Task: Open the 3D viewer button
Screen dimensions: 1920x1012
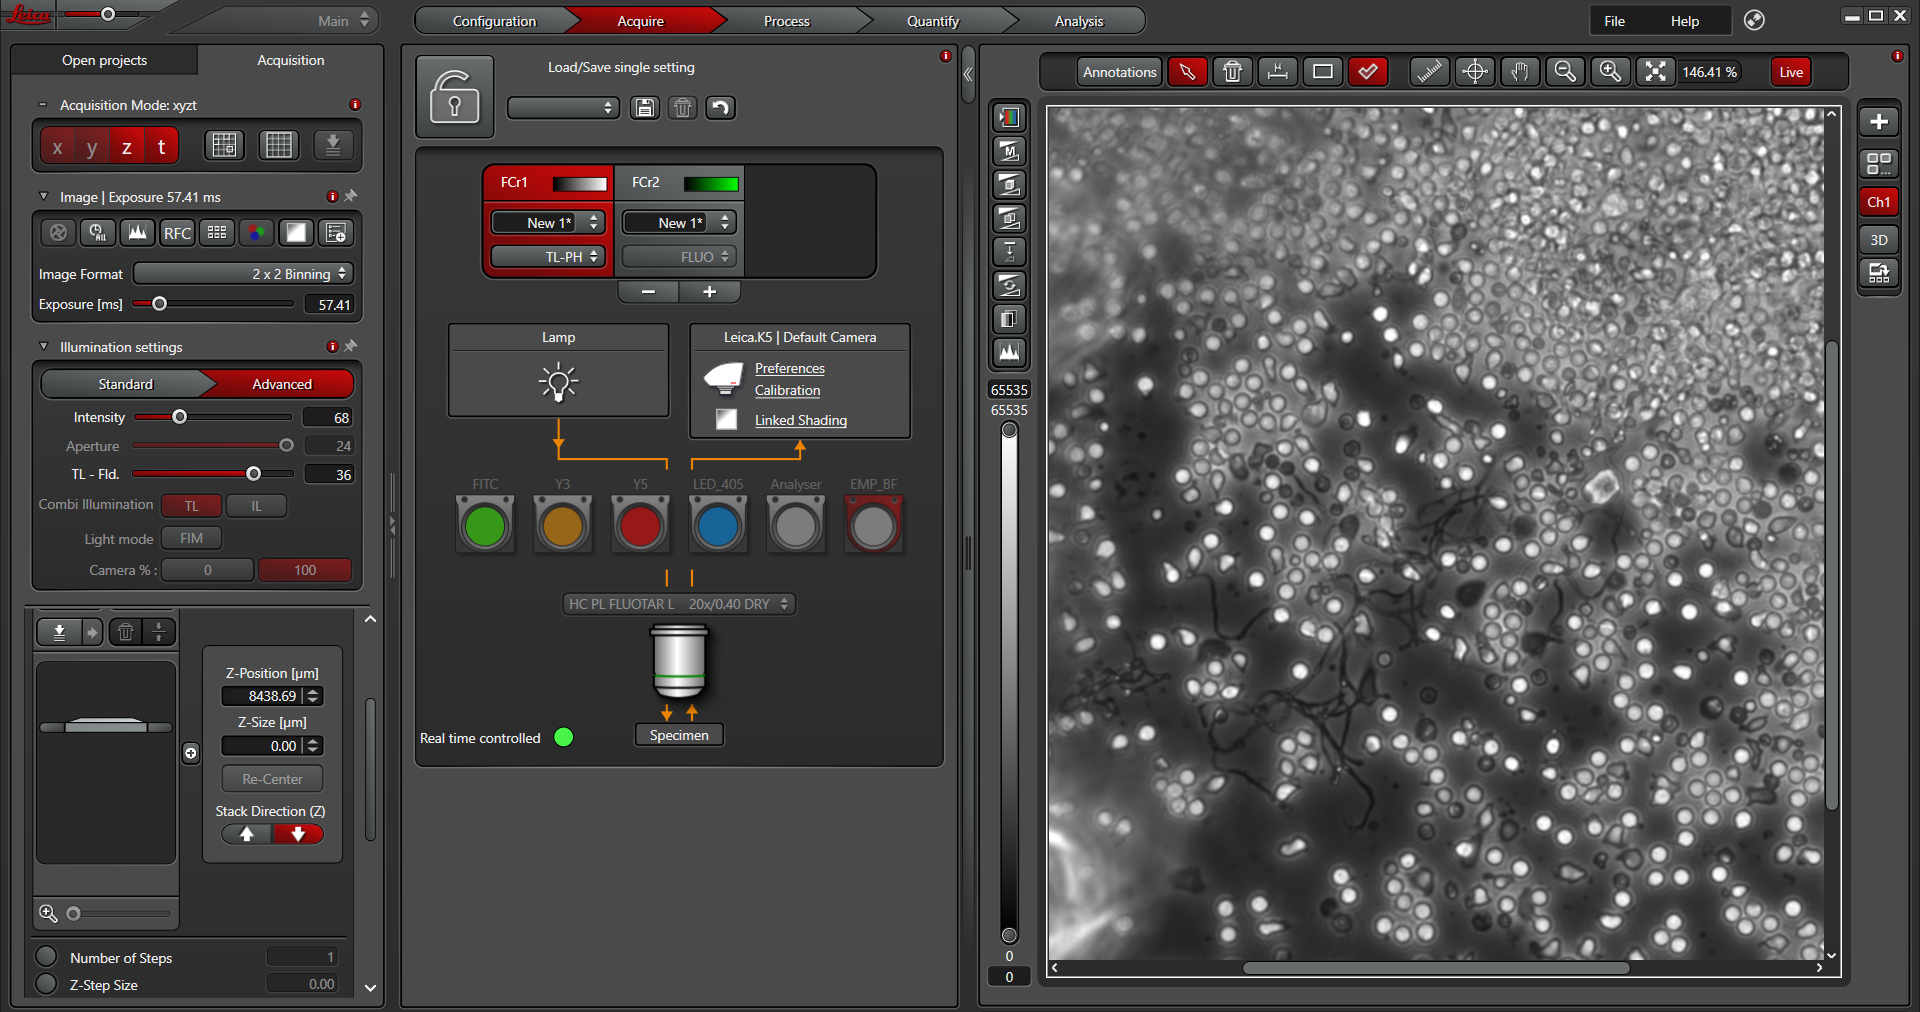Action: 1878,240
